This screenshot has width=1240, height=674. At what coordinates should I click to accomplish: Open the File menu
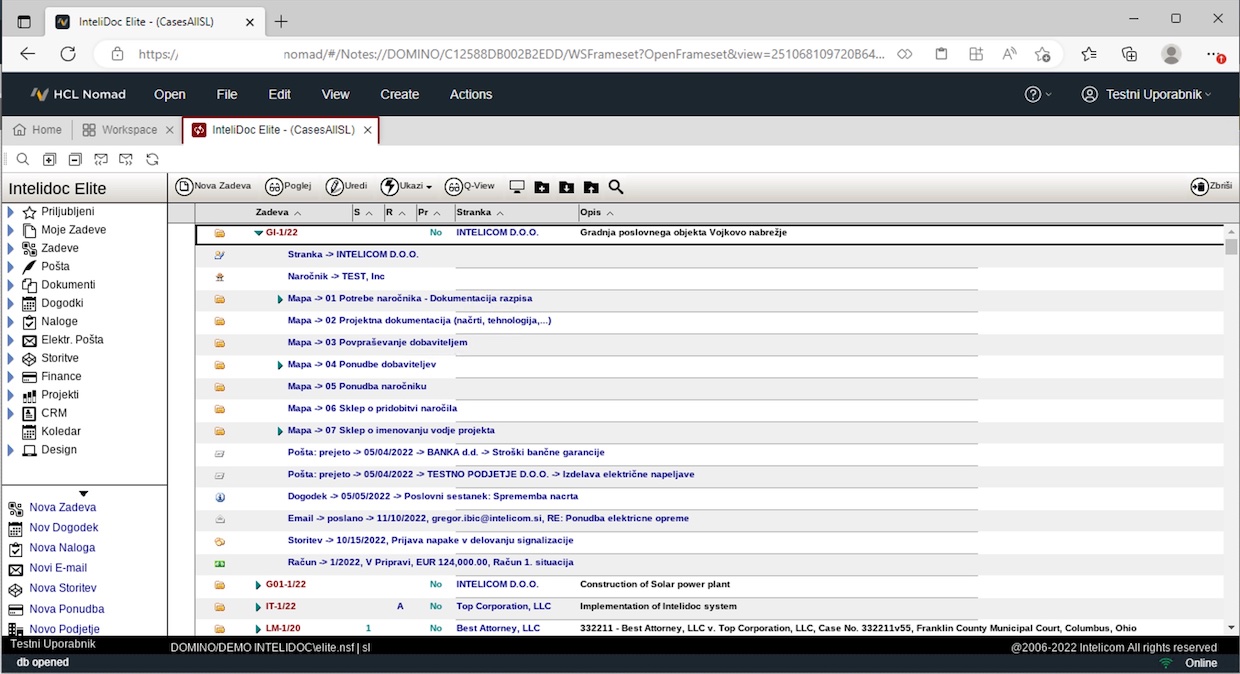(227, 94)
